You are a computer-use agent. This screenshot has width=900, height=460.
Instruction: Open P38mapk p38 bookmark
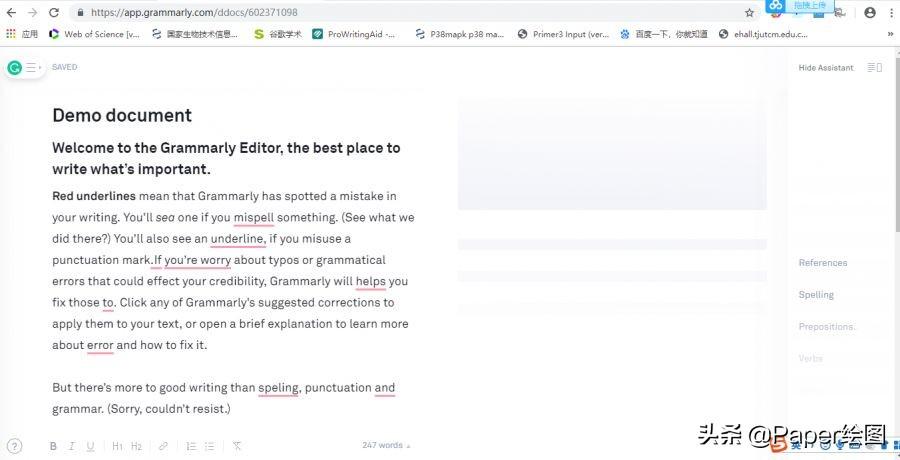(459, 34)
